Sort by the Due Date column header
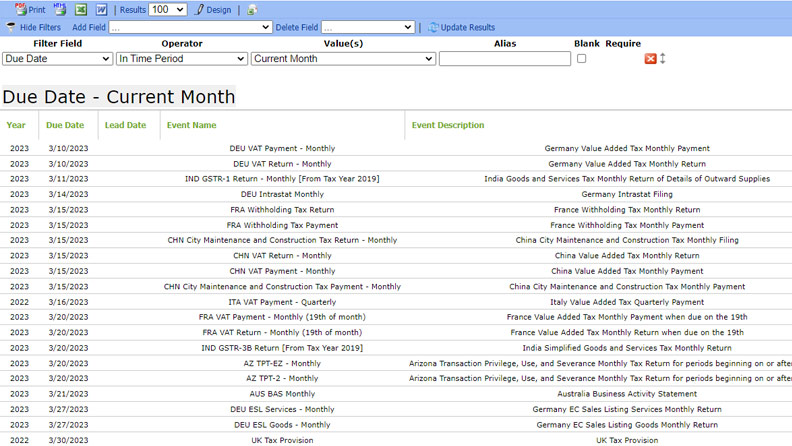Viewport: 792px width, 446px height. click(x=65, y=125)
